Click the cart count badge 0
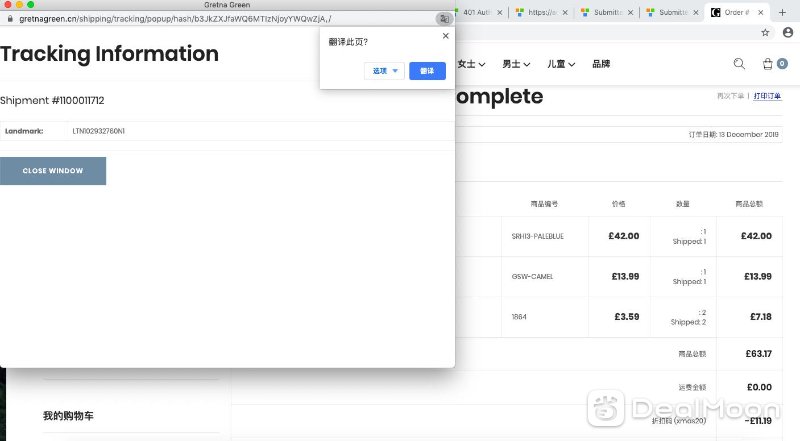This screenshot has height=441, width=800. coord(782,64)
